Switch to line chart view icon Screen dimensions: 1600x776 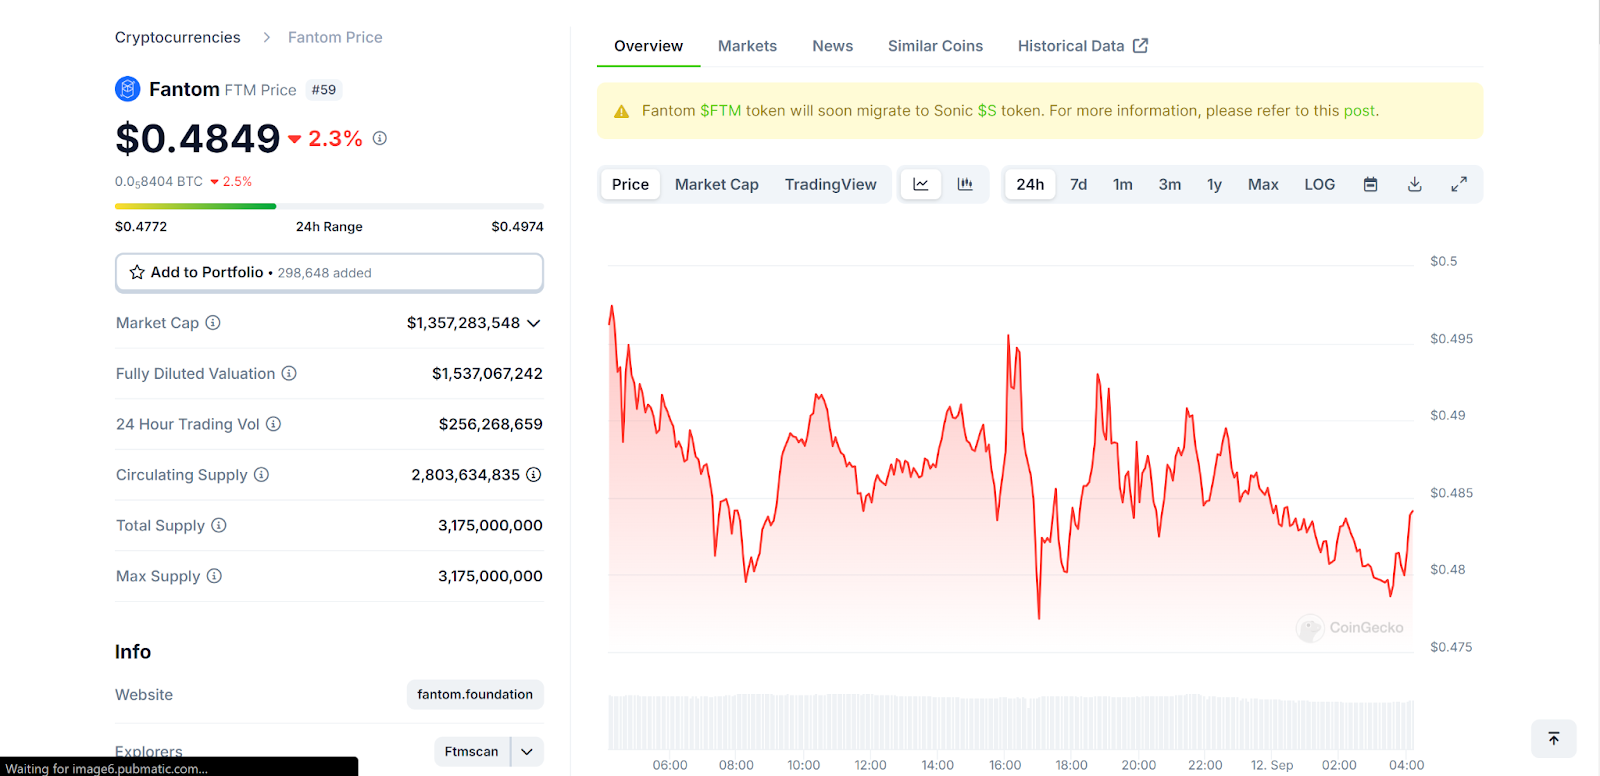921,184
